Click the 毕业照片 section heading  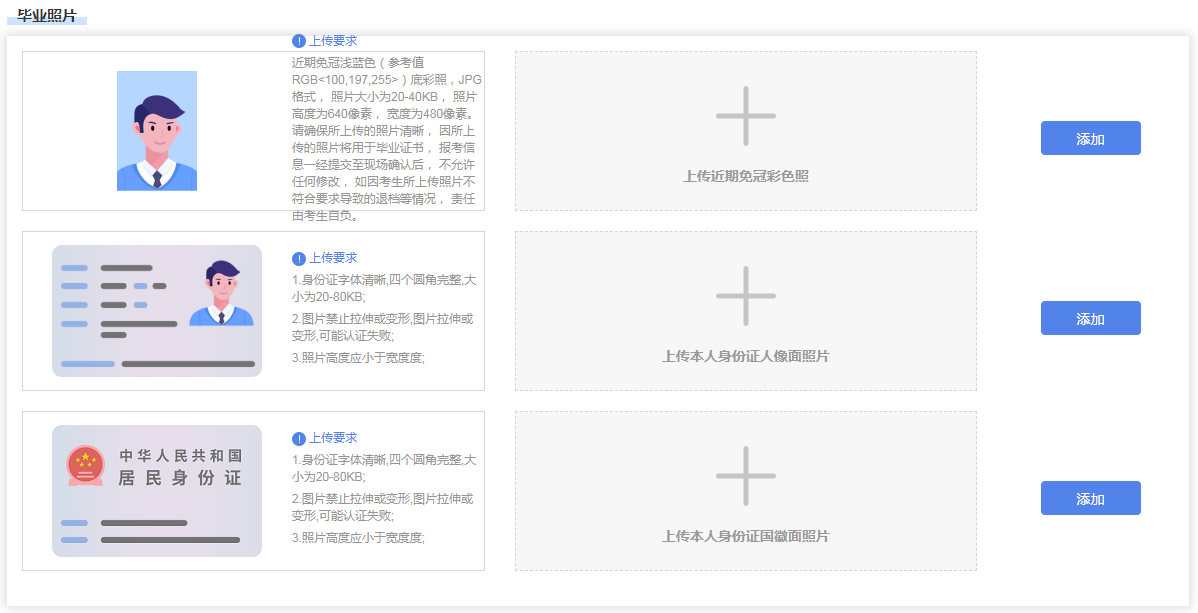pos(47,16)
